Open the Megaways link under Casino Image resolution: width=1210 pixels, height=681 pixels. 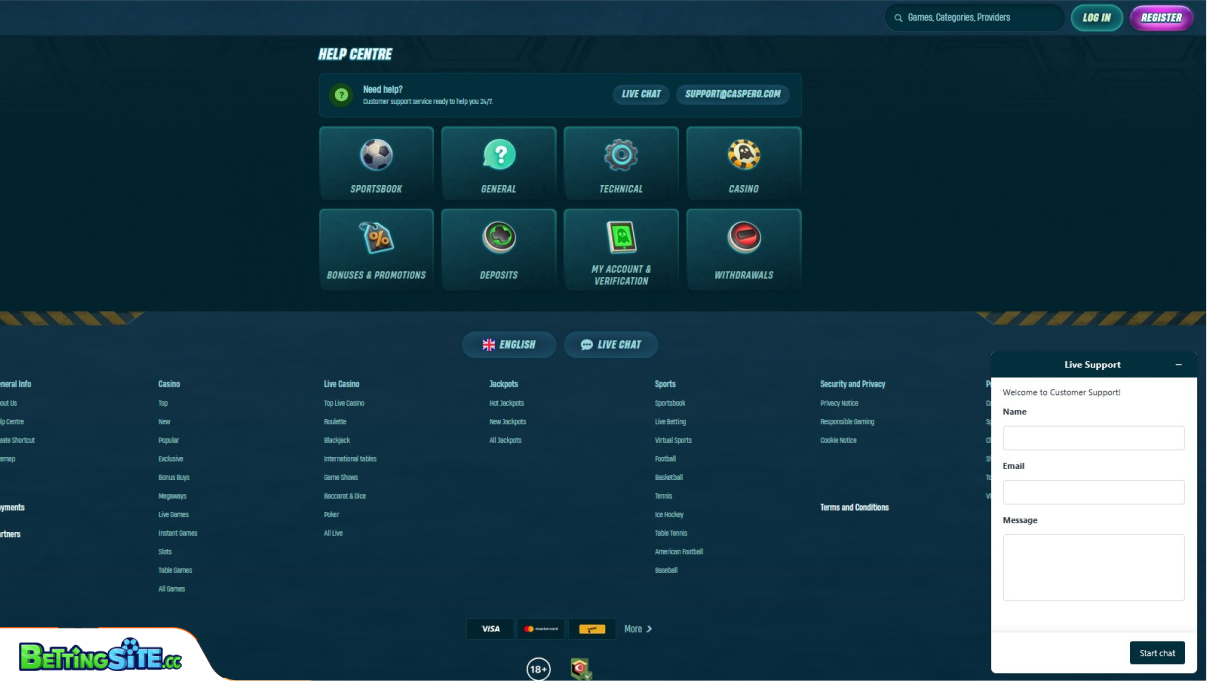[x=172, y=496]
